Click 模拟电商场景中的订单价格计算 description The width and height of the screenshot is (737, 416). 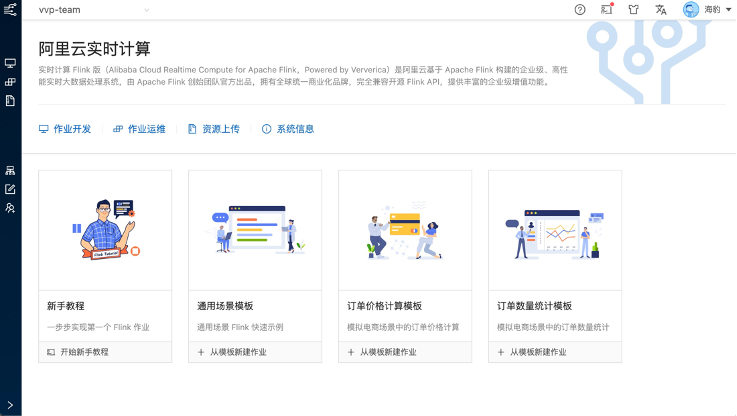pos(403,327)
